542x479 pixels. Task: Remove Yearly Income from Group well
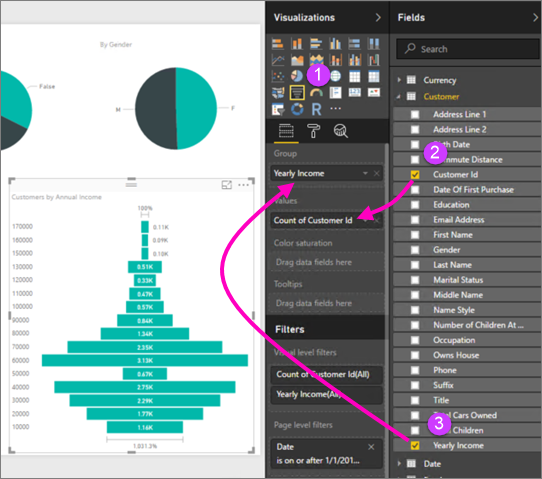click(377, 173)
